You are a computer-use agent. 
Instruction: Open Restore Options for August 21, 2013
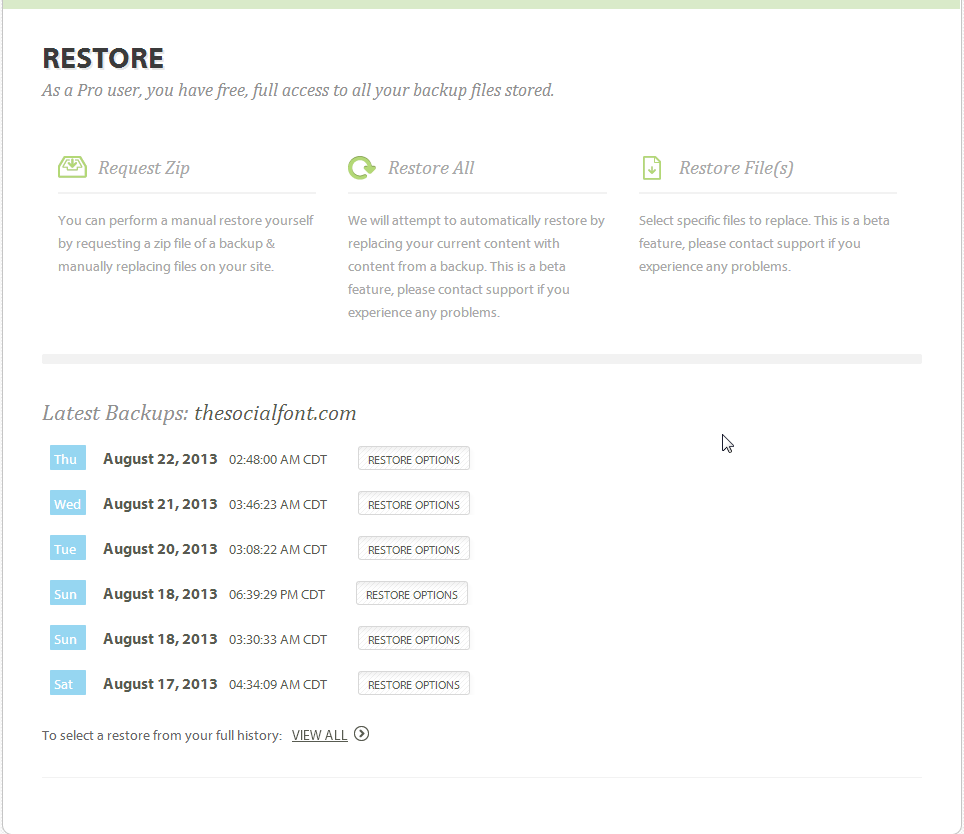(414, 503)
